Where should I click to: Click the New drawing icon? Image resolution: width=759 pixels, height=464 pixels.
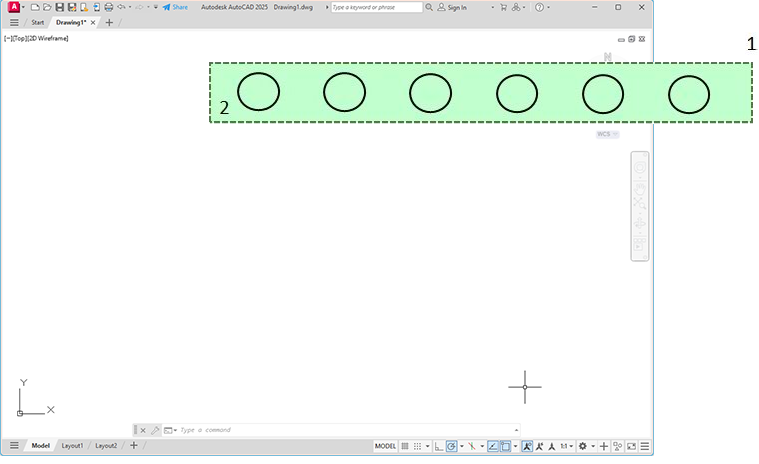click(x=35, y=7)
